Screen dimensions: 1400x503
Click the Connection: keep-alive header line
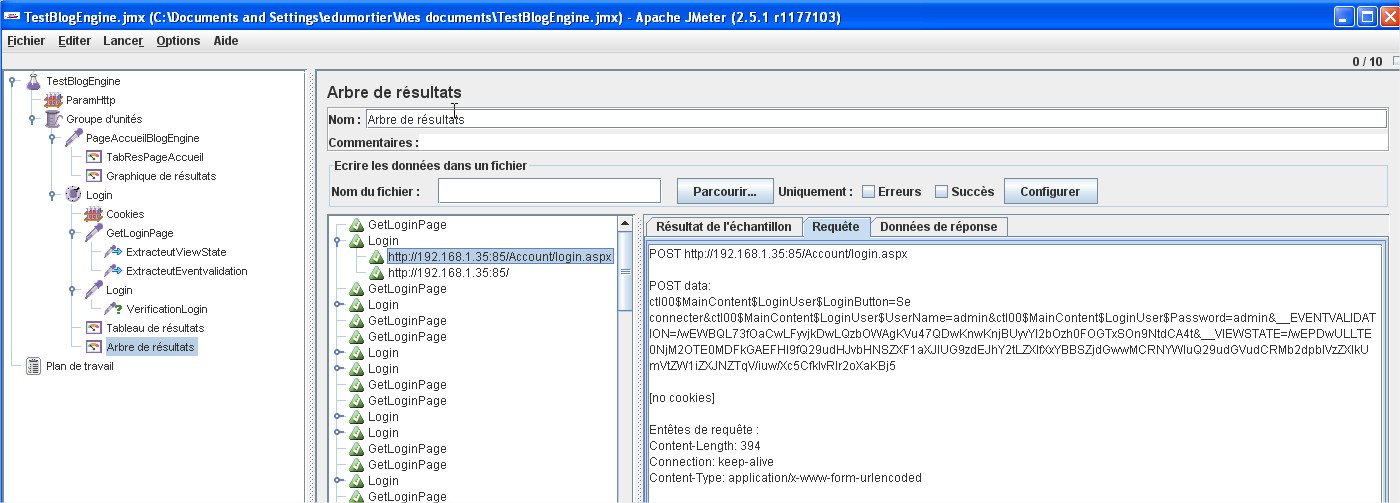pos(713,462)
